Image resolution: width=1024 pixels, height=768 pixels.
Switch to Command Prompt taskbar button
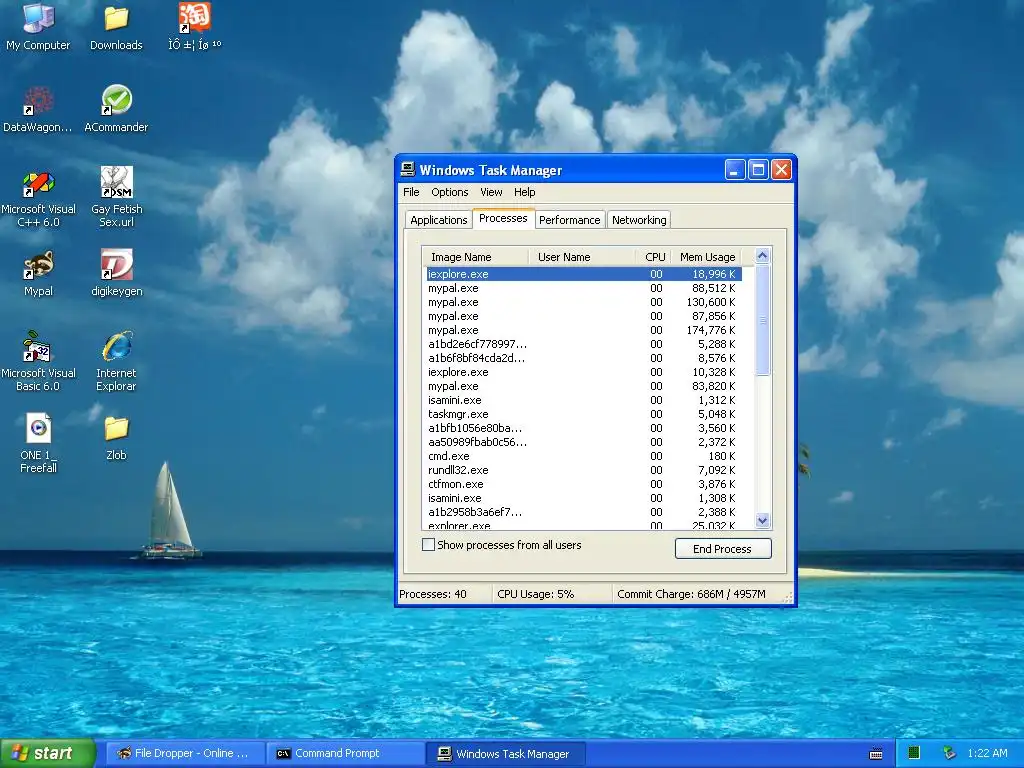[x=346, y=753]
